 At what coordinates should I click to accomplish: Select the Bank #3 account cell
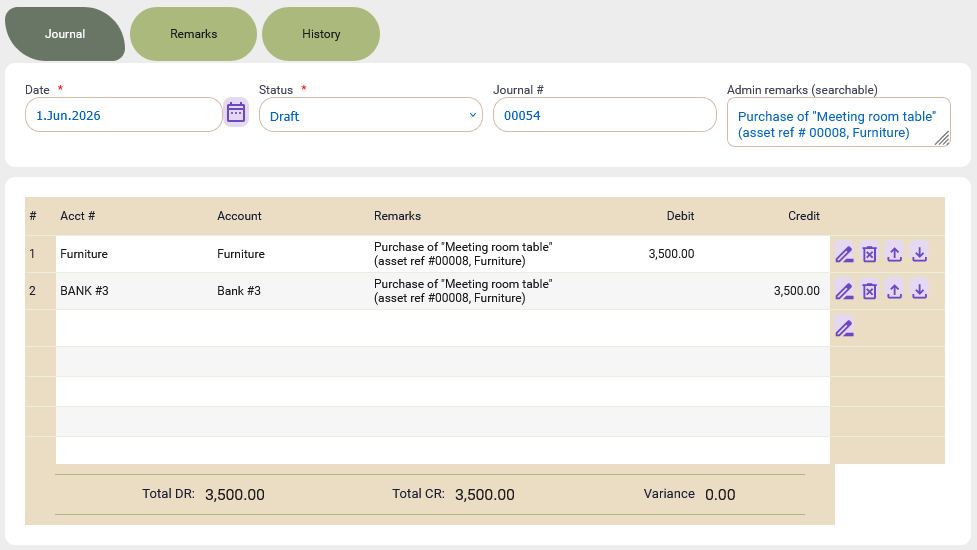coord(239,291)
